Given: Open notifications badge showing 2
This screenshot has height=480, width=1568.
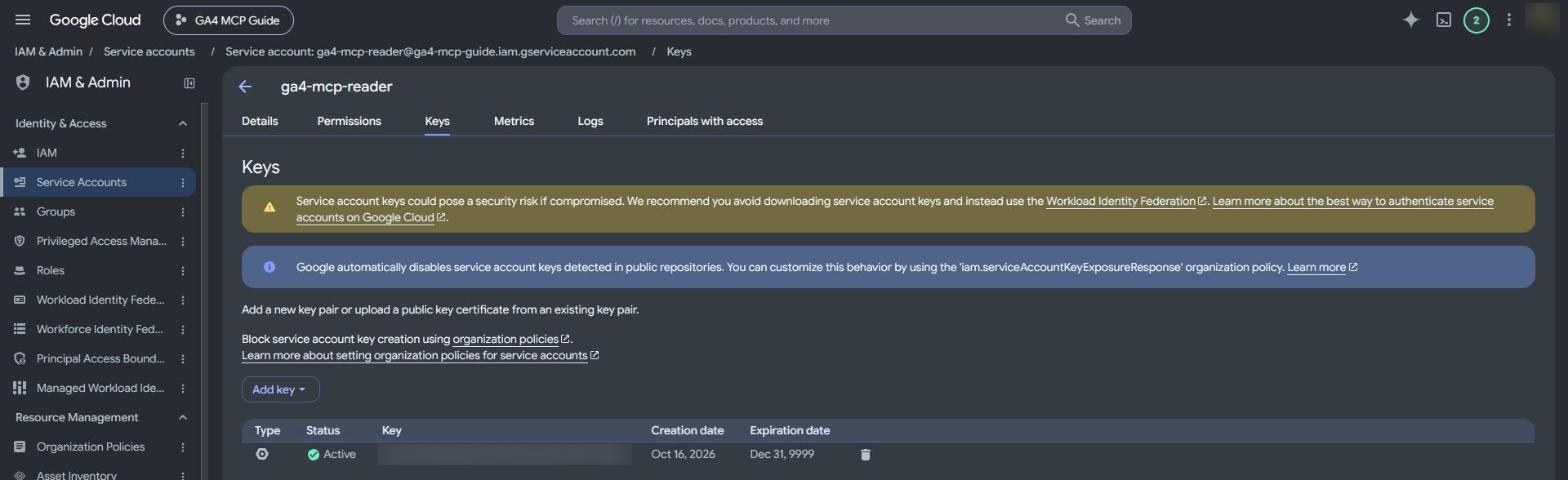Looking at the screenshot, I should 1476,20.
